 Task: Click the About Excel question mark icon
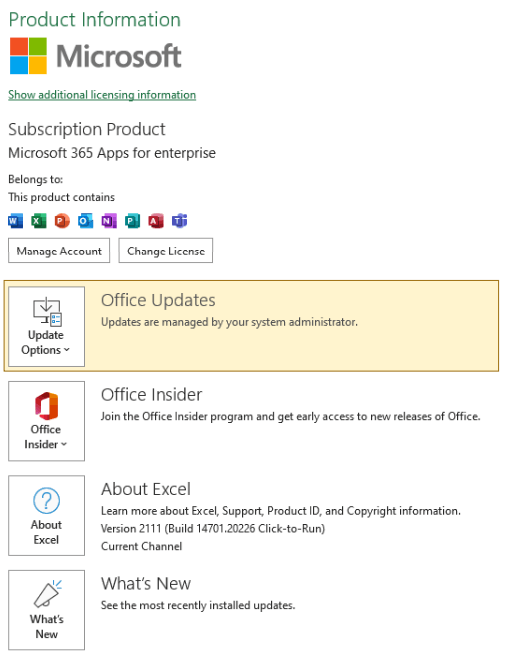click(46, 500)
